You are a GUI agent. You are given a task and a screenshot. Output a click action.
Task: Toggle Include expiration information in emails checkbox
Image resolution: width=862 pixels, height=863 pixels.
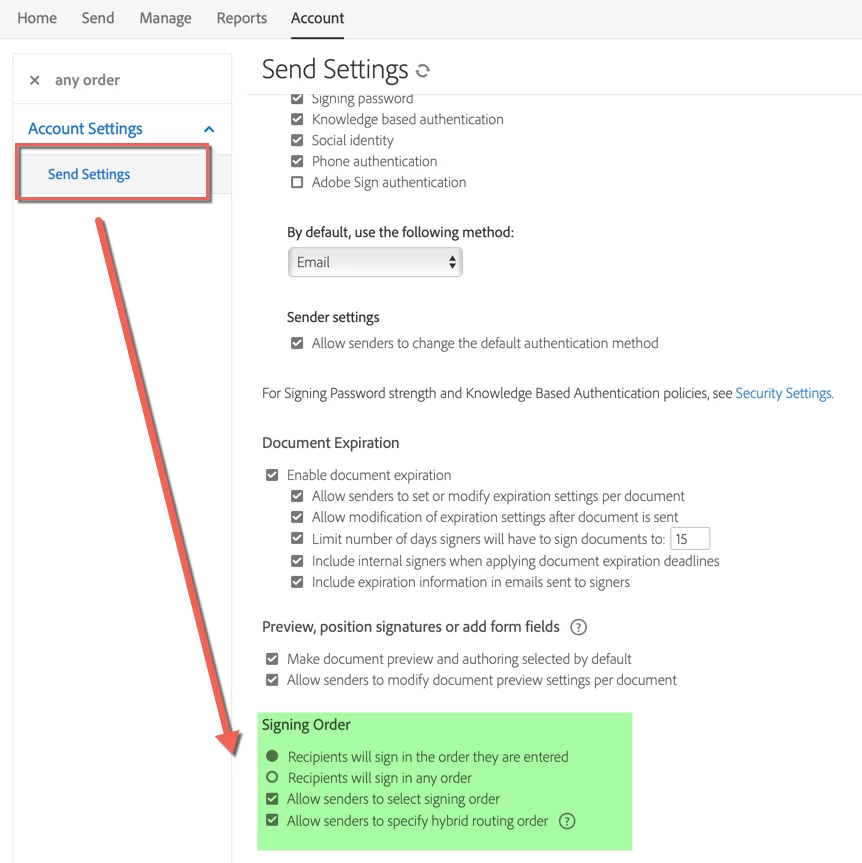pyautogui.click(x=297, y=582)
